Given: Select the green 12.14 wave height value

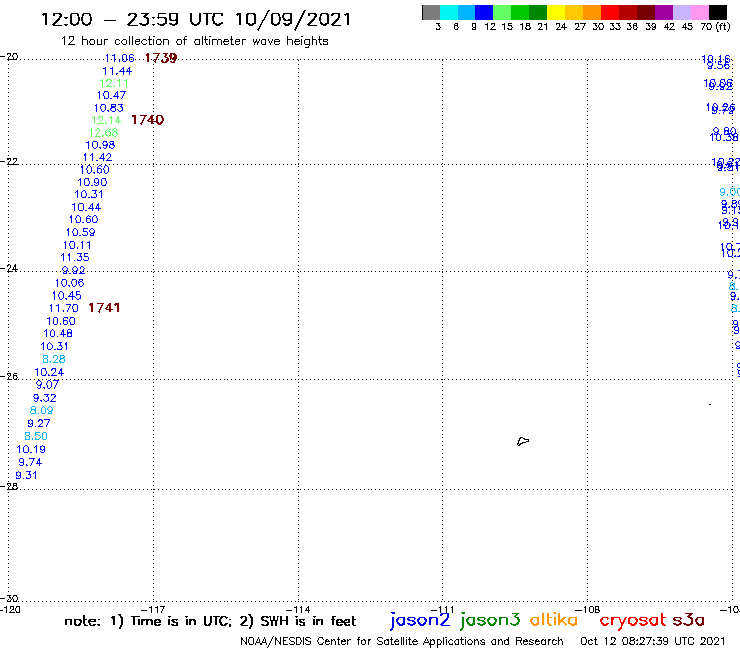Looking at the screenshot, I should (x=106, y=120).
